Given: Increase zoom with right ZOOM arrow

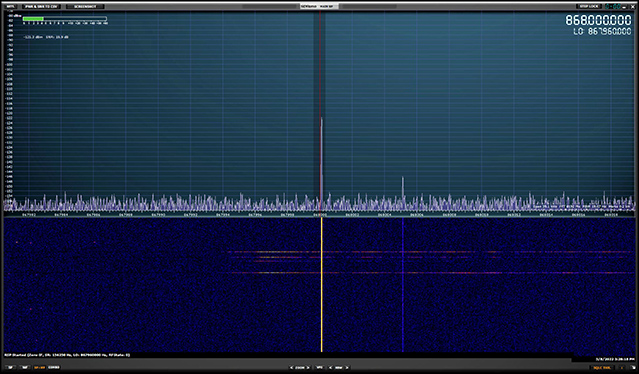Looking at the screenshot, I should [308, 367].
